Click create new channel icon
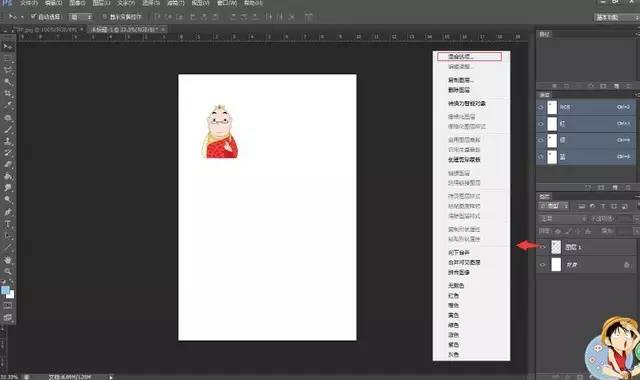The height and width of the screenshot is (380, 640). click(x=615, y=188)
